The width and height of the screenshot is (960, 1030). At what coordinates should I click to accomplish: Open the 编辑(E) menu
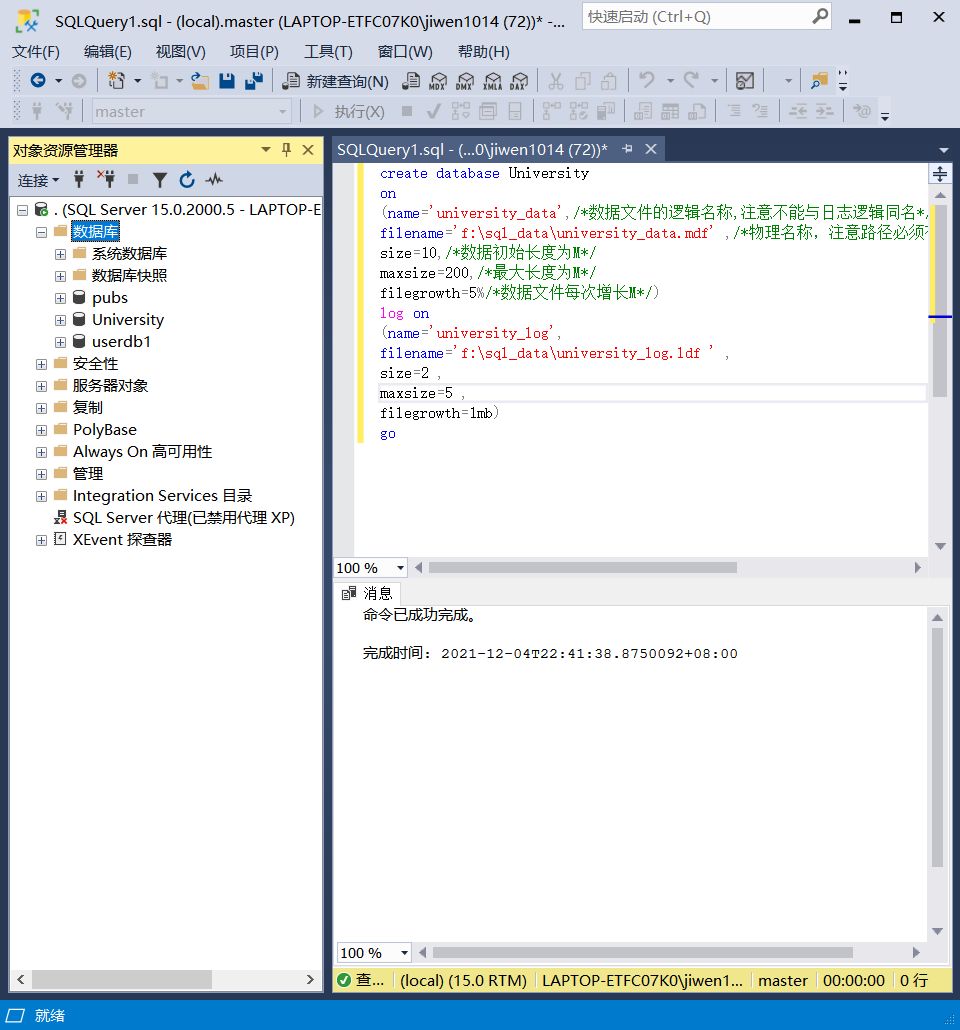(x=108, y=52)
